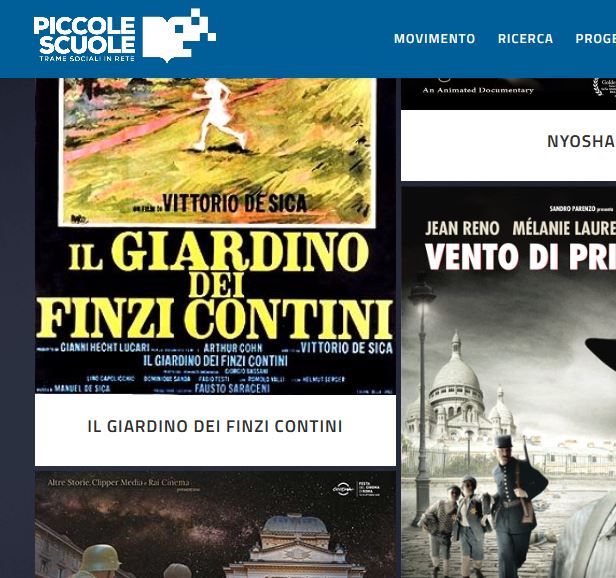Click the Nyosha title link
This screenshot has width=616, height=578.
click(581, 141)
